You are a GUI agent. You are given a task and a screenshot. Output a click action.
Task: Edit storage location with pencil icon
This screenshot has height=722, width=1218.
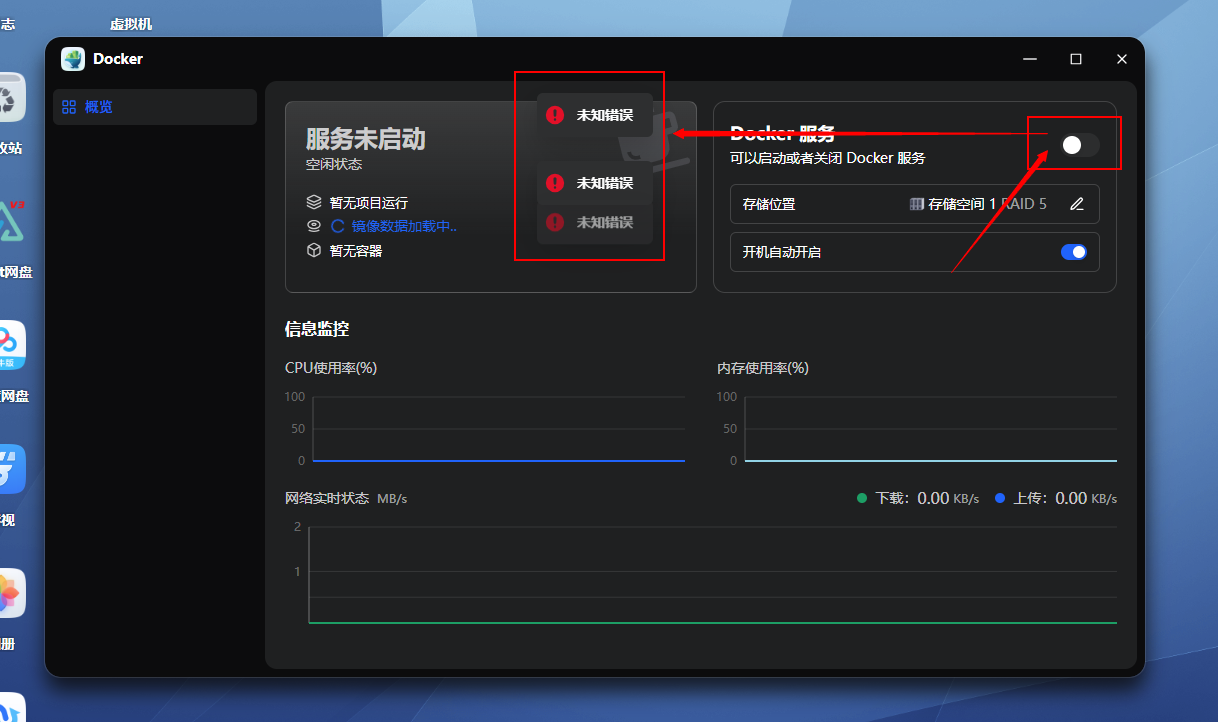tap(1077, 204)
